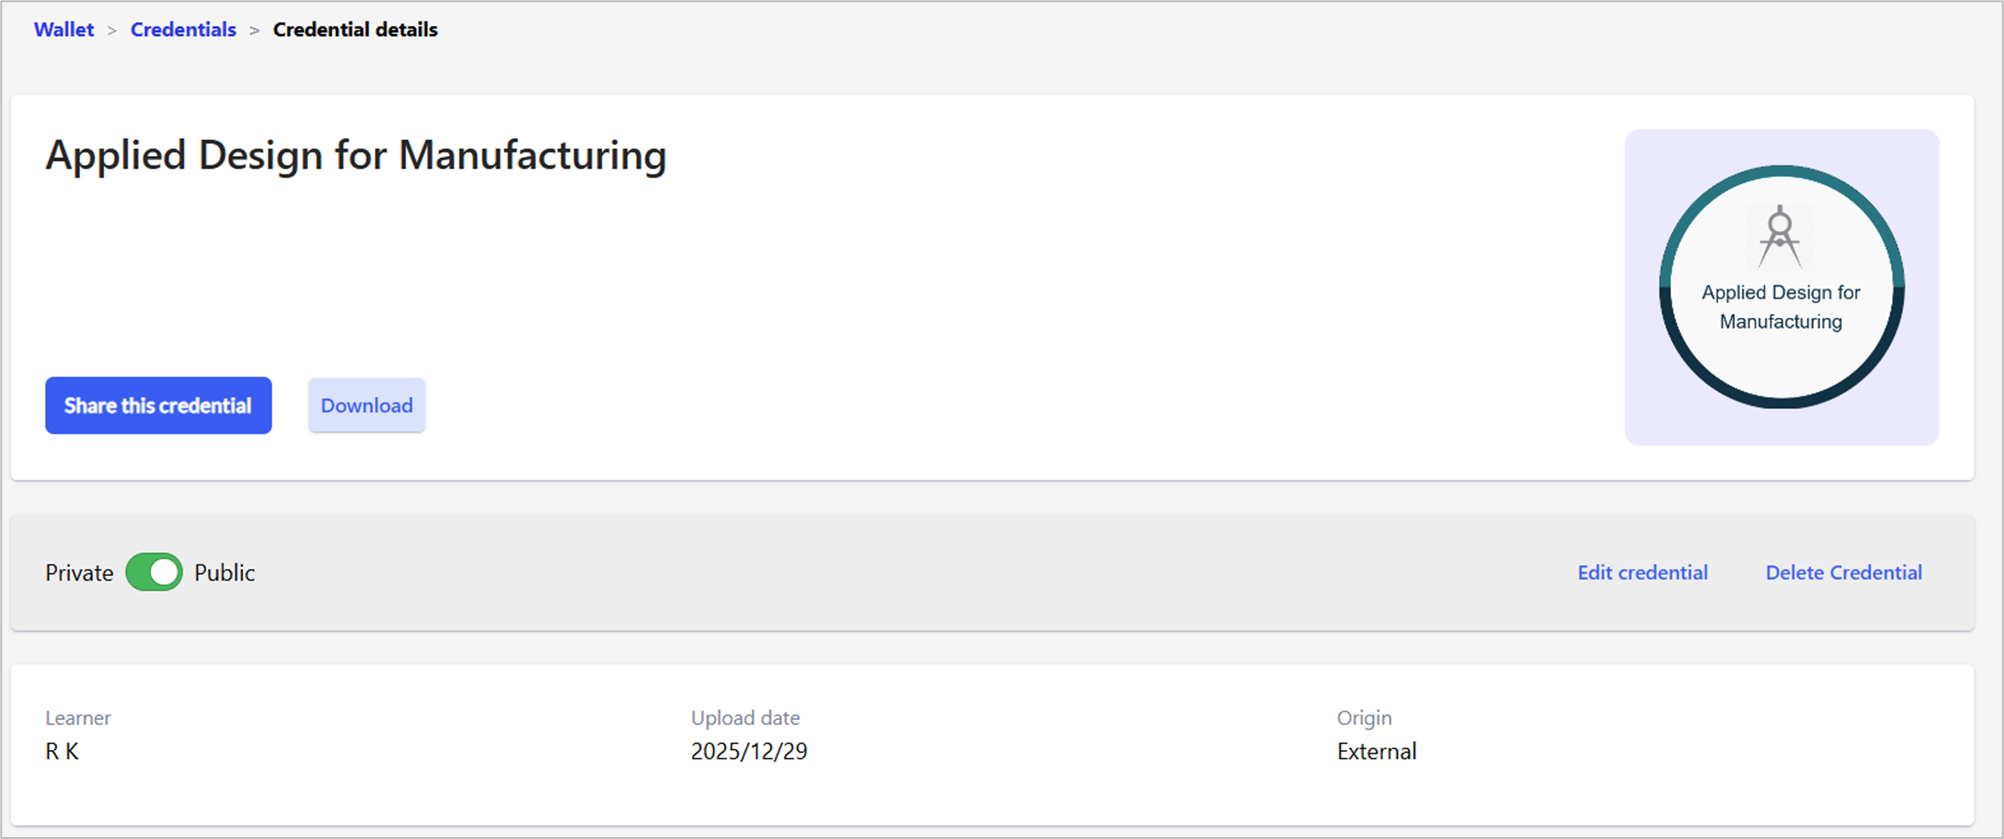Click the badge caption text inside the circle
The image size is (2004, 839).
coord(1780,307)
